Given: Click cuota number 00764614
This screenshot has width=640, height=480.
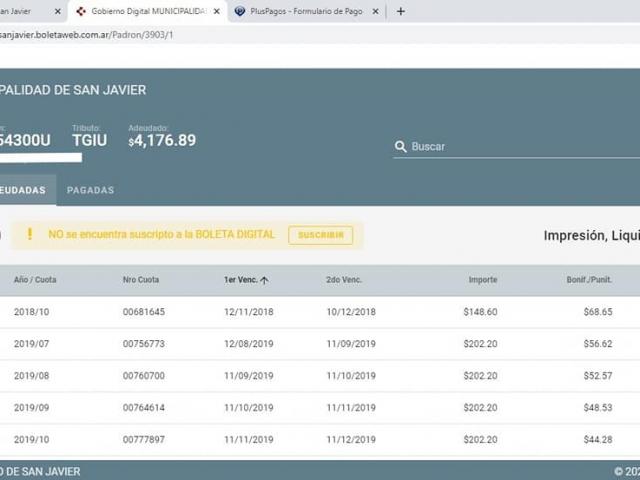Looking at the screenshot, I should (144, 407).
